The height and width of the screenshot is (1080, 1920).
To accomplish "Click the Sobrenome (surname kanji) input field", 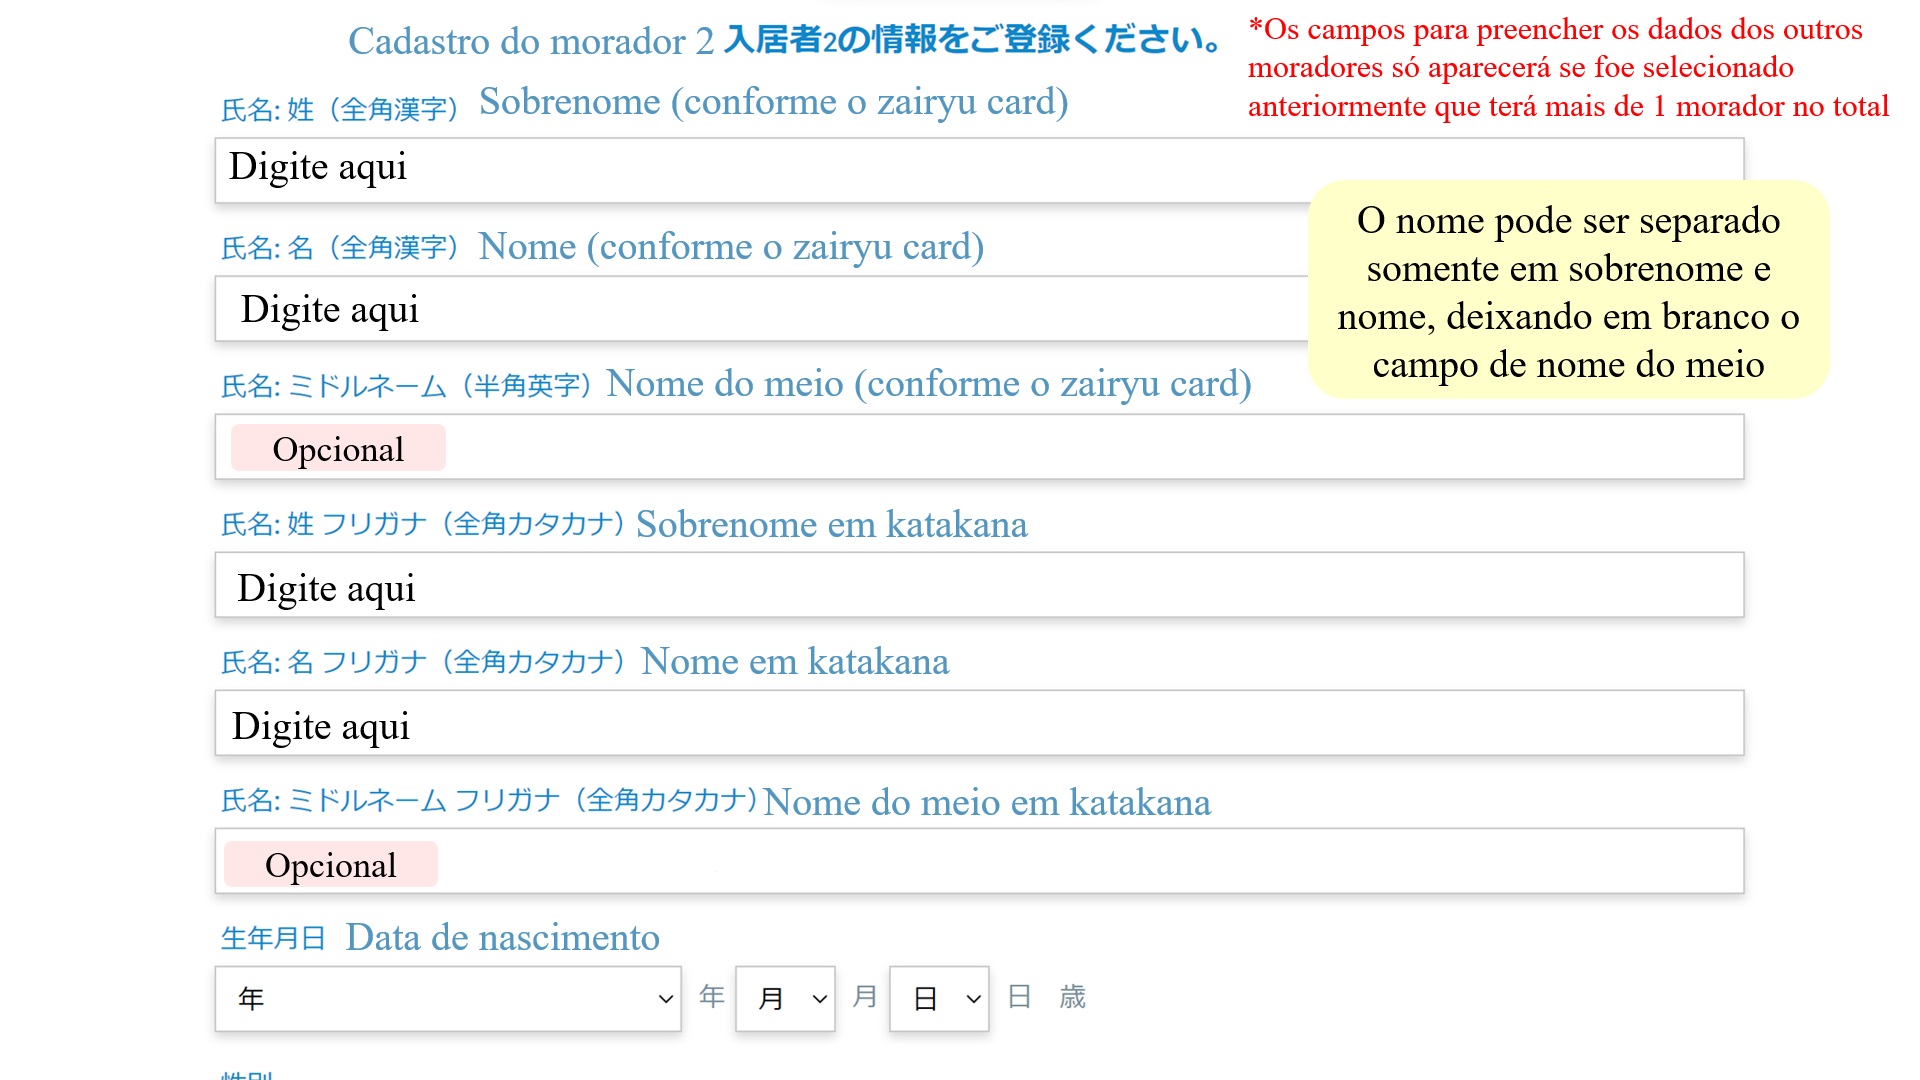I will 760,170.
